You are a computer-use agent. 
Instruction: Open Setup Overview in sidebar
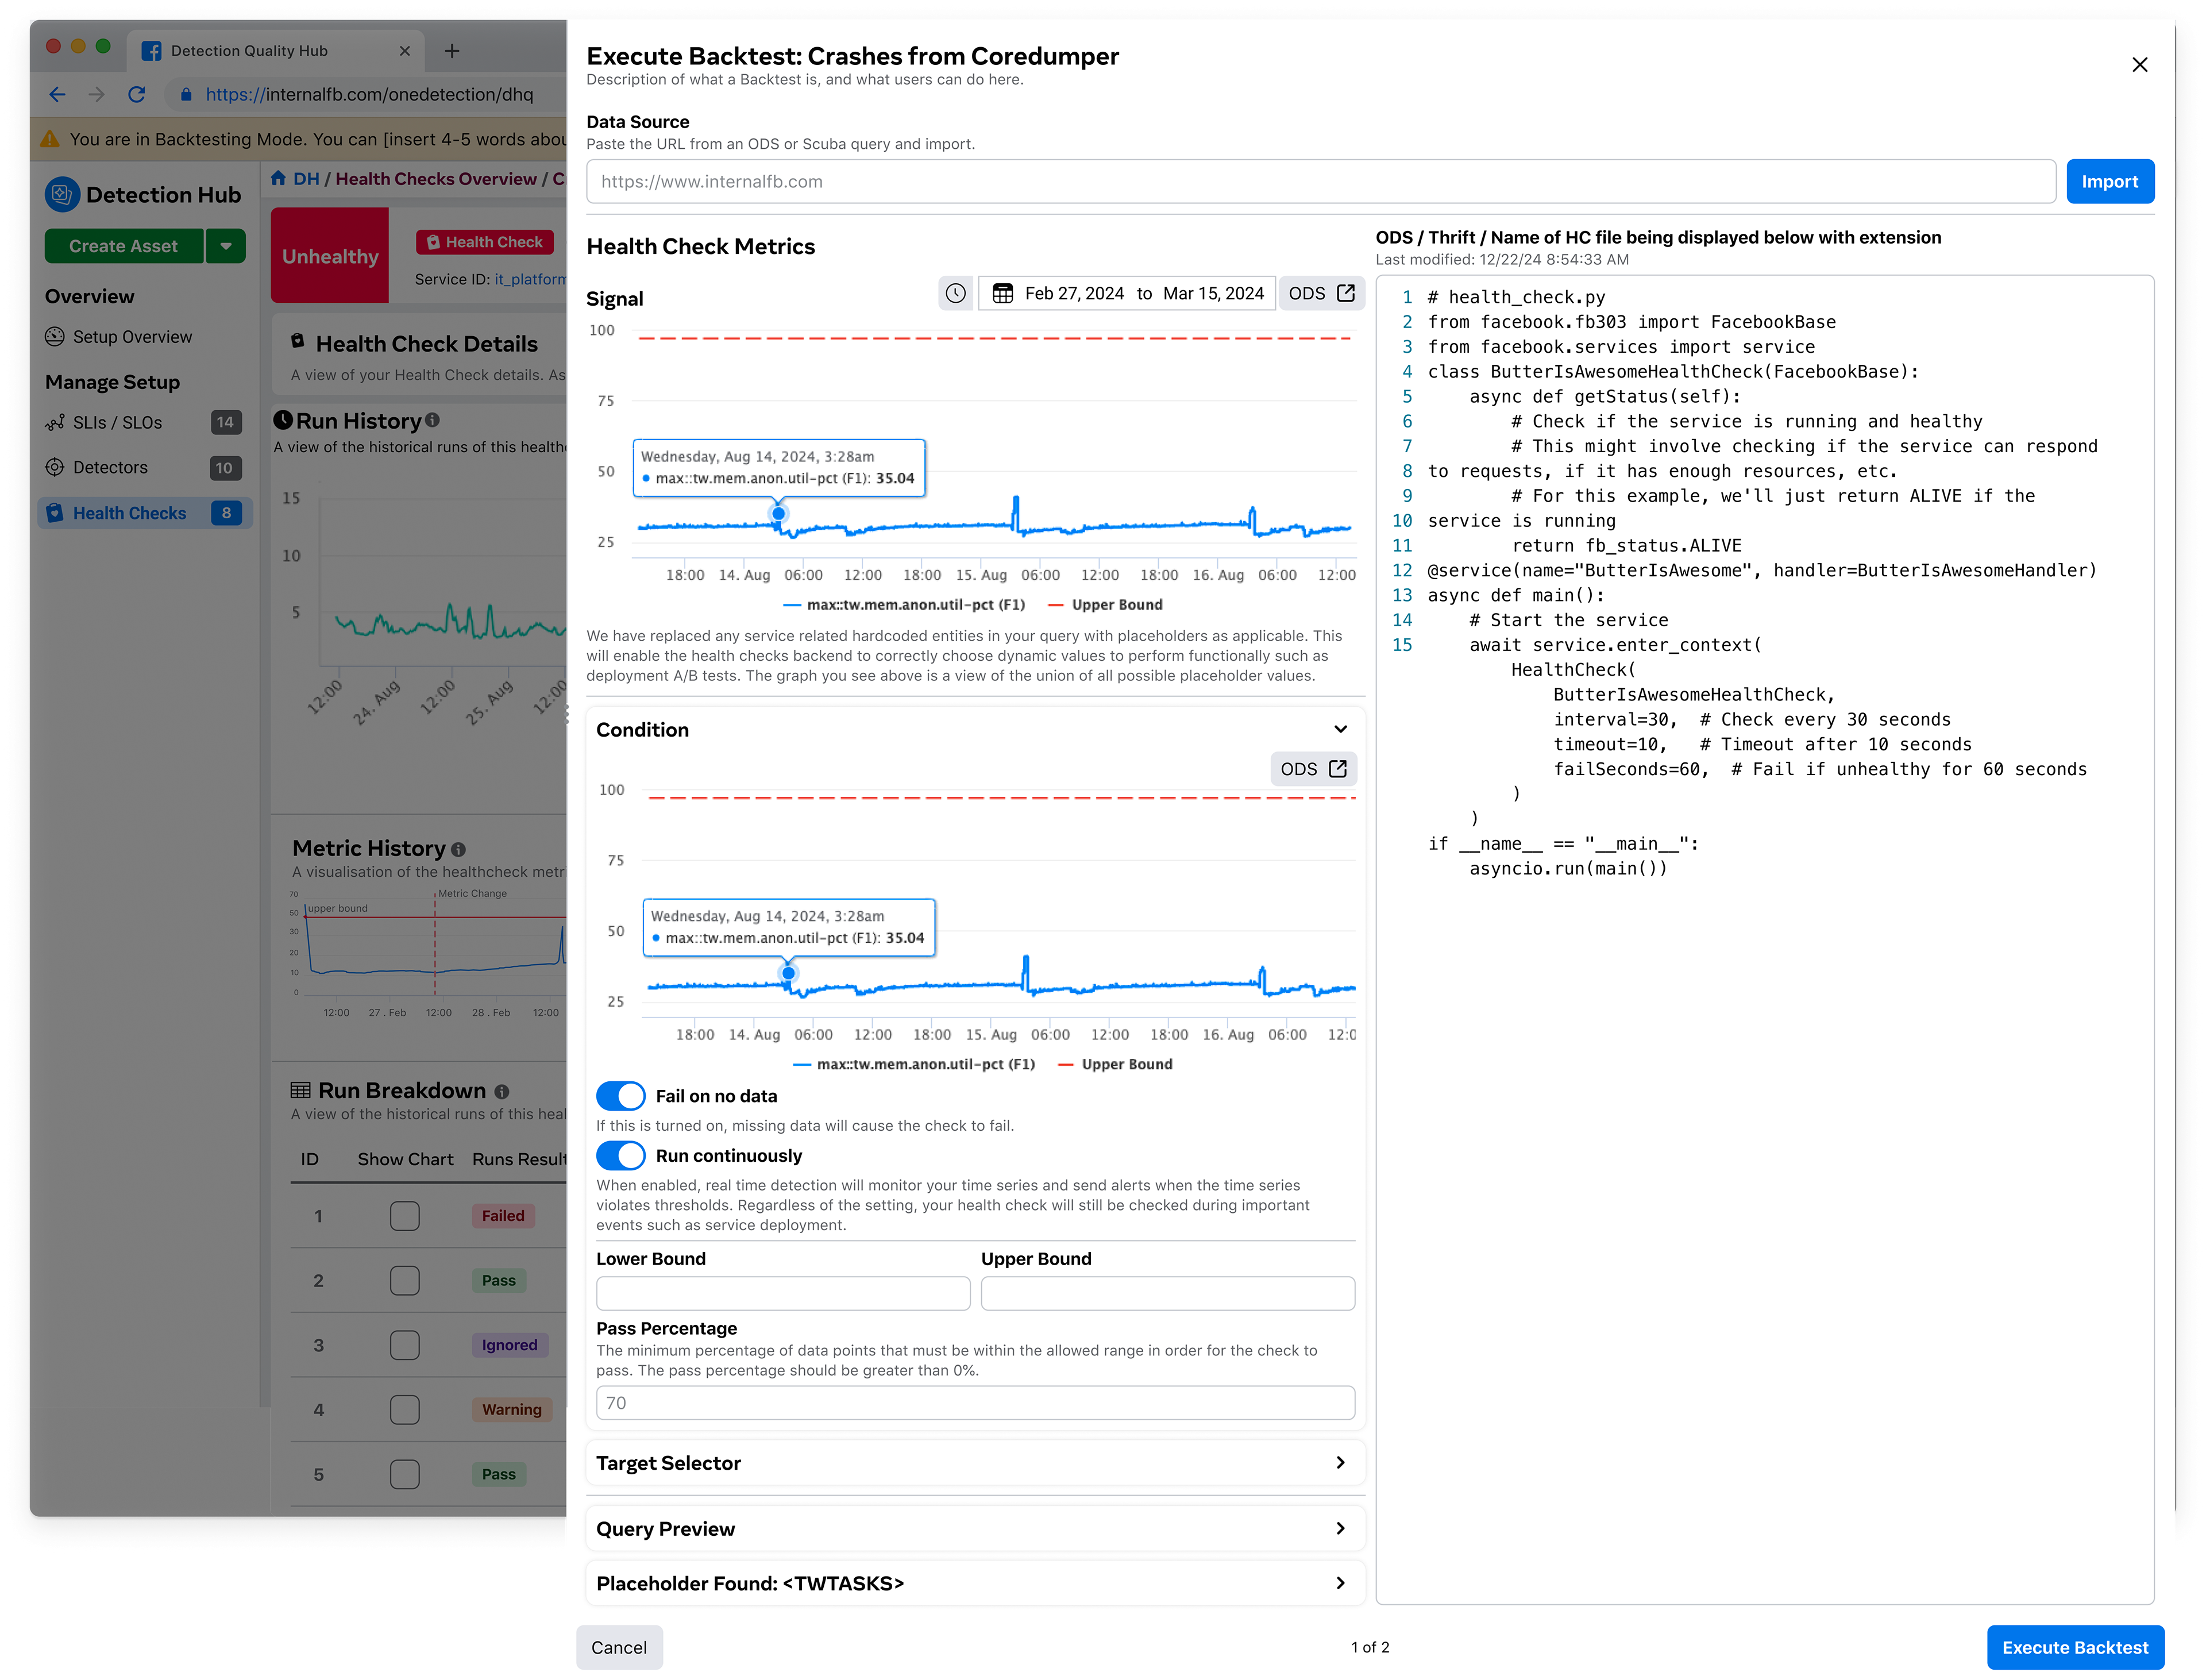coord(132,337)
